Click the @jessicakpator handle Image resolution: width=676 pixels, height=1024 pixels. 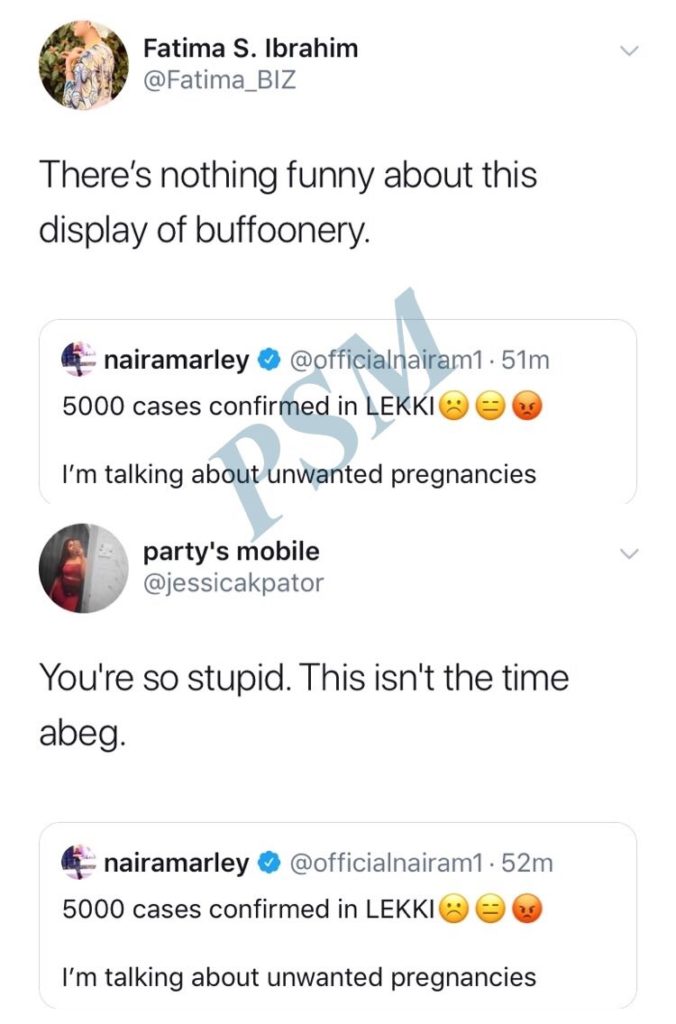tap(233, 582)
